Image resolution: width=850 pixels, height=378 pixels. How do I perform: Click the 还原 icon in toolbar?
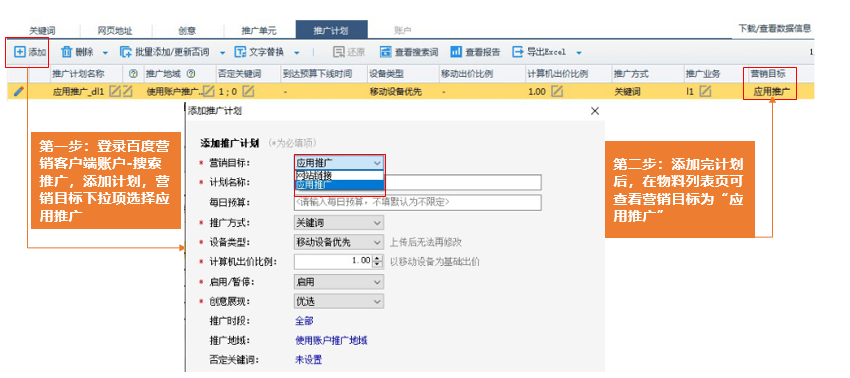339,52
